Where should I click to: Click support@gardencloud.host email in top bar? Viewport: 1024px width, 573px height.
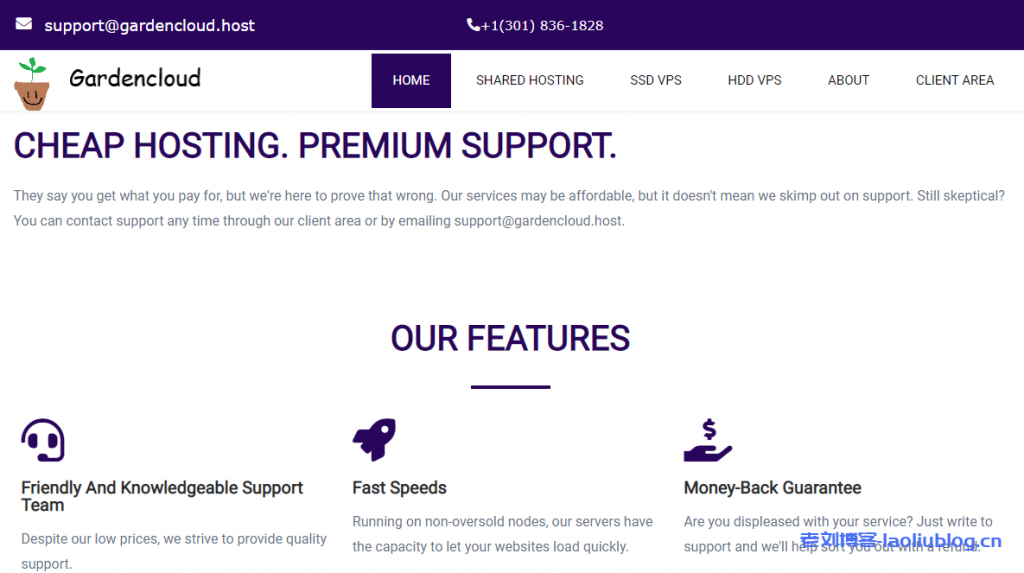[149, 25]
